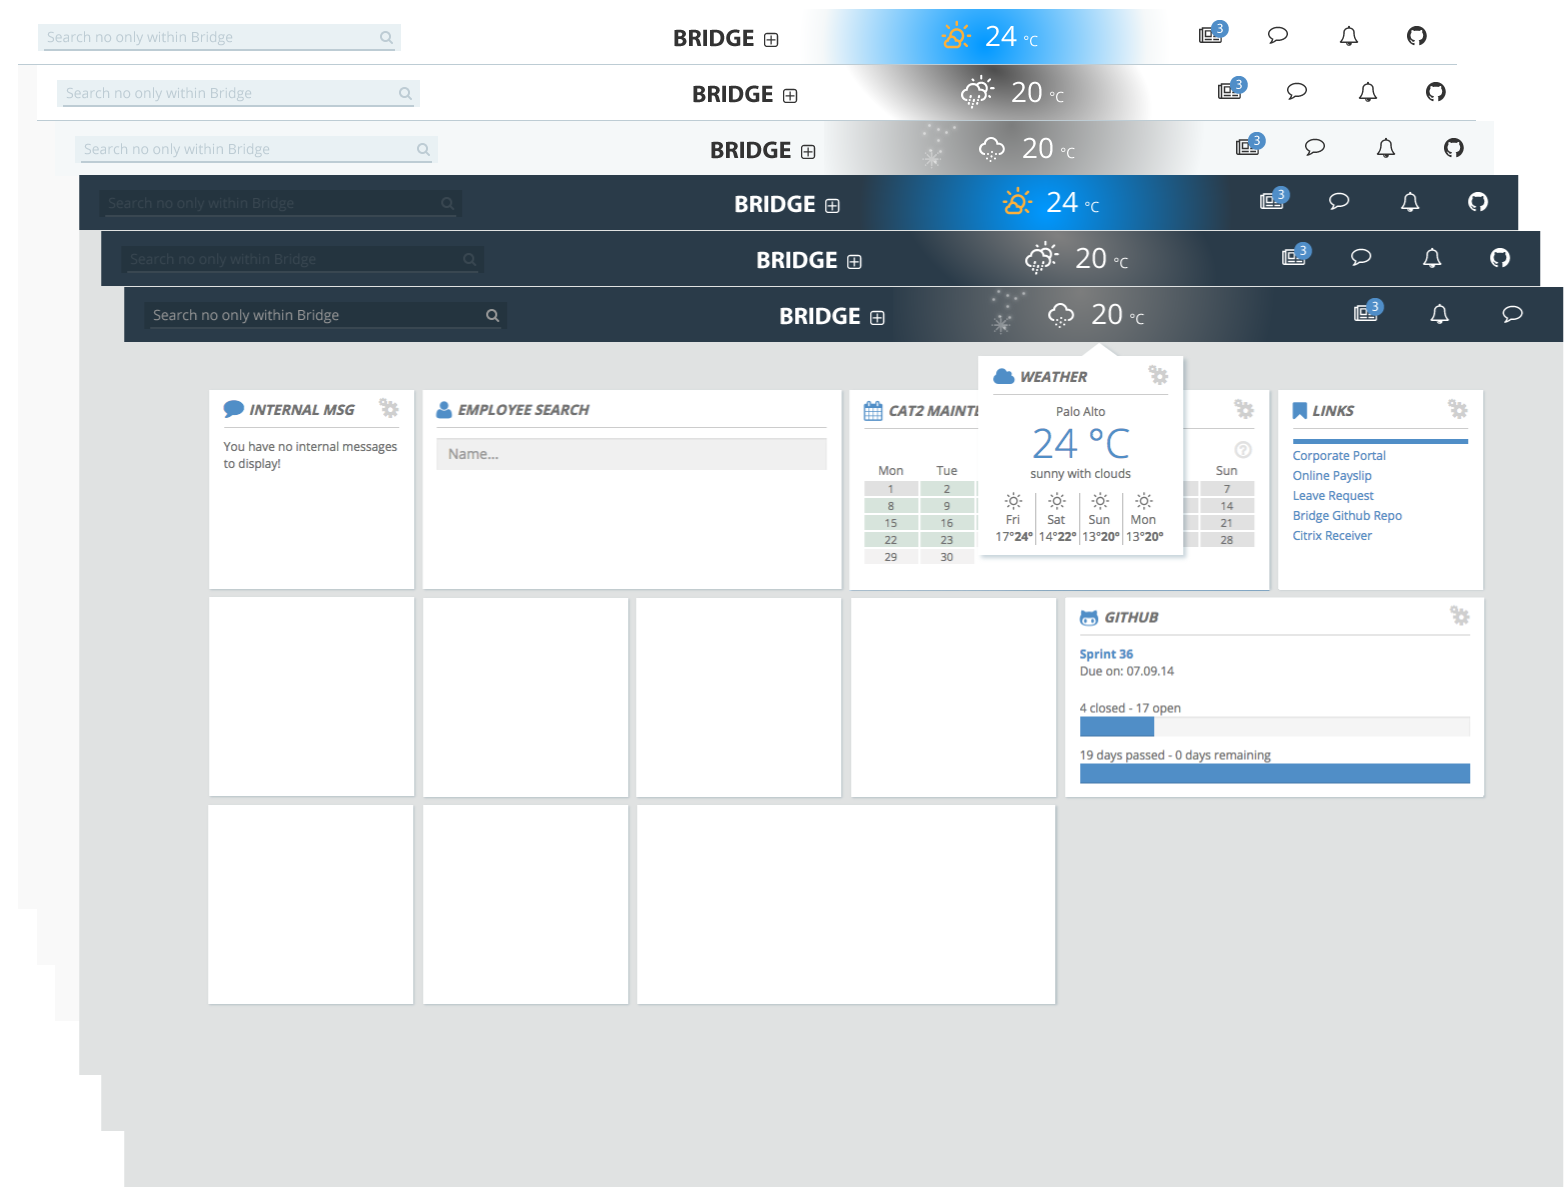Open the Sprint 36 link
1564x1187 pixels.
coord(1106,654)
